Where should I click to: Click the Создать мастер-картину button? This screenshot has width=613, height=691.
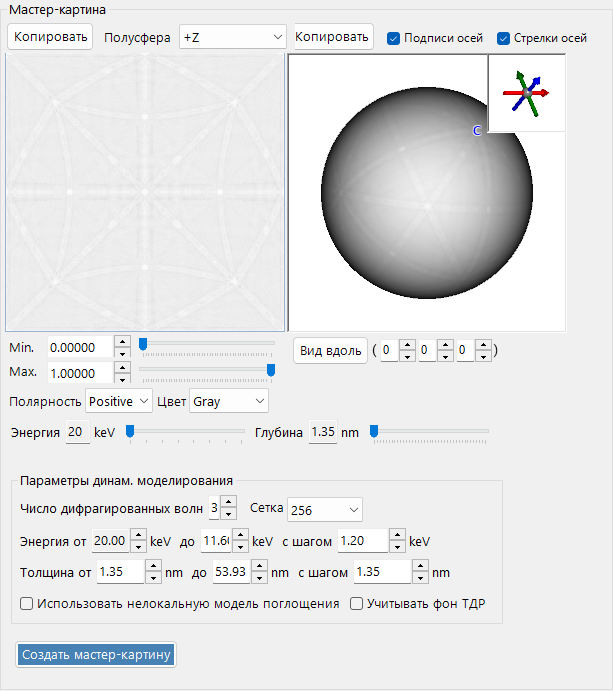[96, 654]
